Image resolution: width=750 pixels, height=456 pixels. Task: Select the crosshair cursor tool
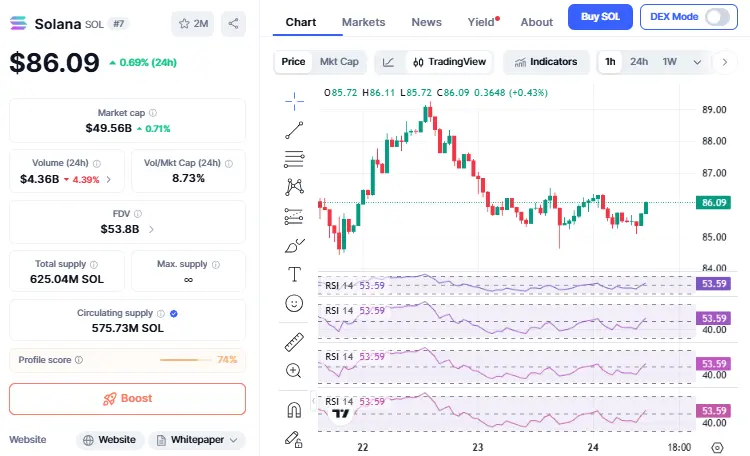pyautogui.click(x=294, y=99)
